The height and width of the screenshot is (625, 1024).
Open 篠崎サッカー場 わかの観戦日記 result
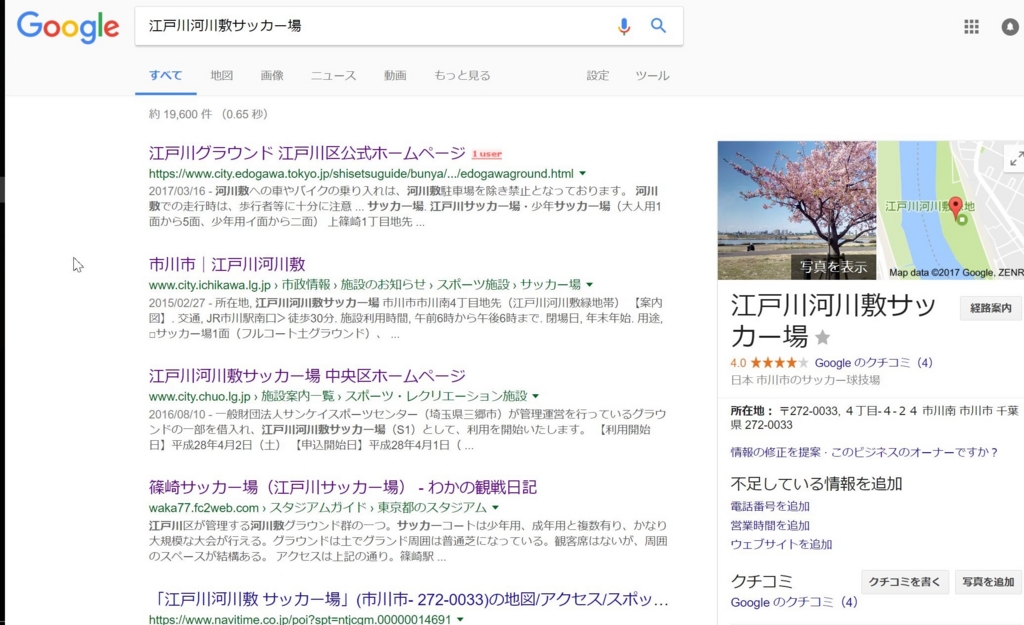click(342, 487)
